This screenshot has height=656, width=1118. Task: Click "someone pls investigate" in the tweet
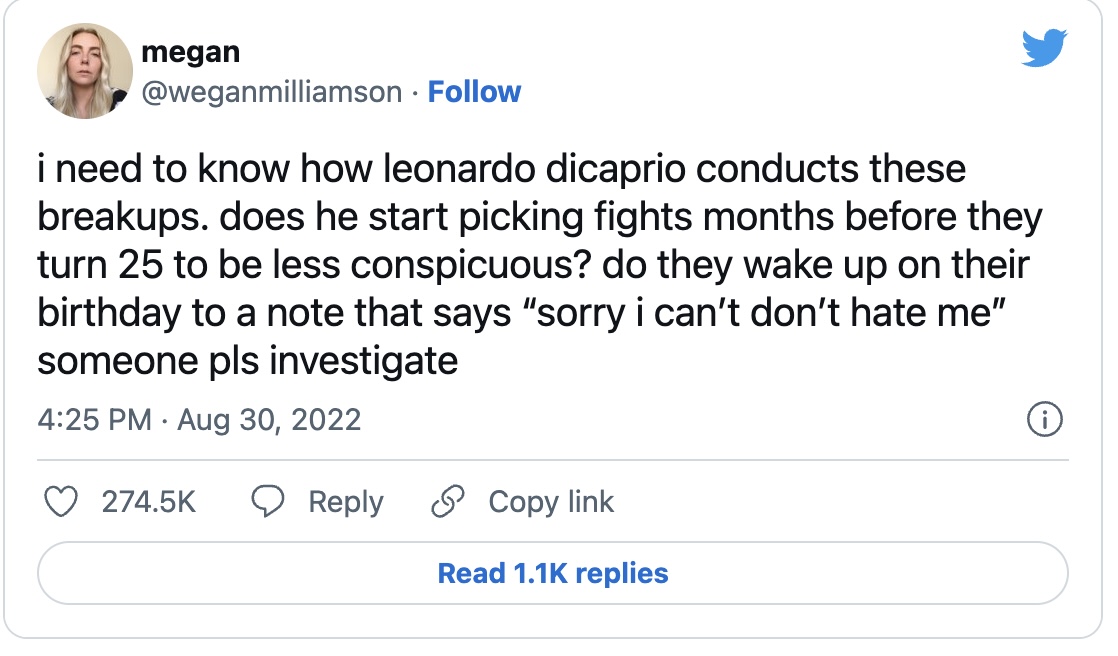(248, 360)
